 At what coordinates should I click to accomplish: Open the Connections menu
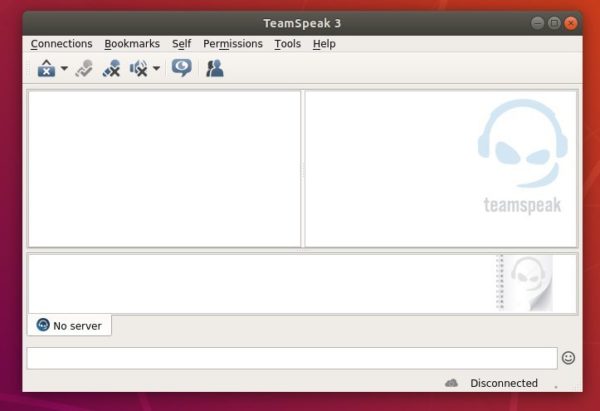61,44
